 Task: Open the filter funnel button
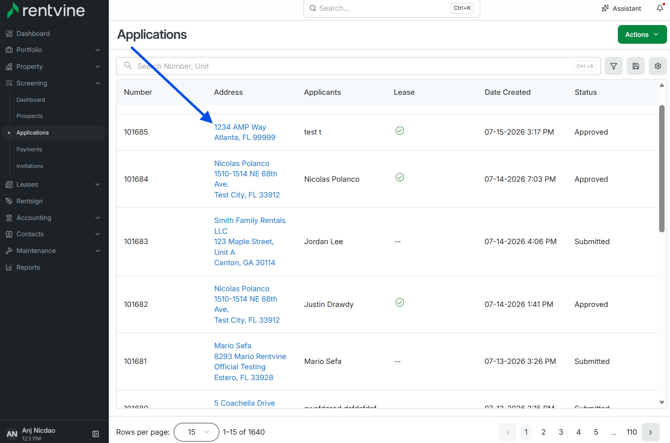(x=614, y=66)
